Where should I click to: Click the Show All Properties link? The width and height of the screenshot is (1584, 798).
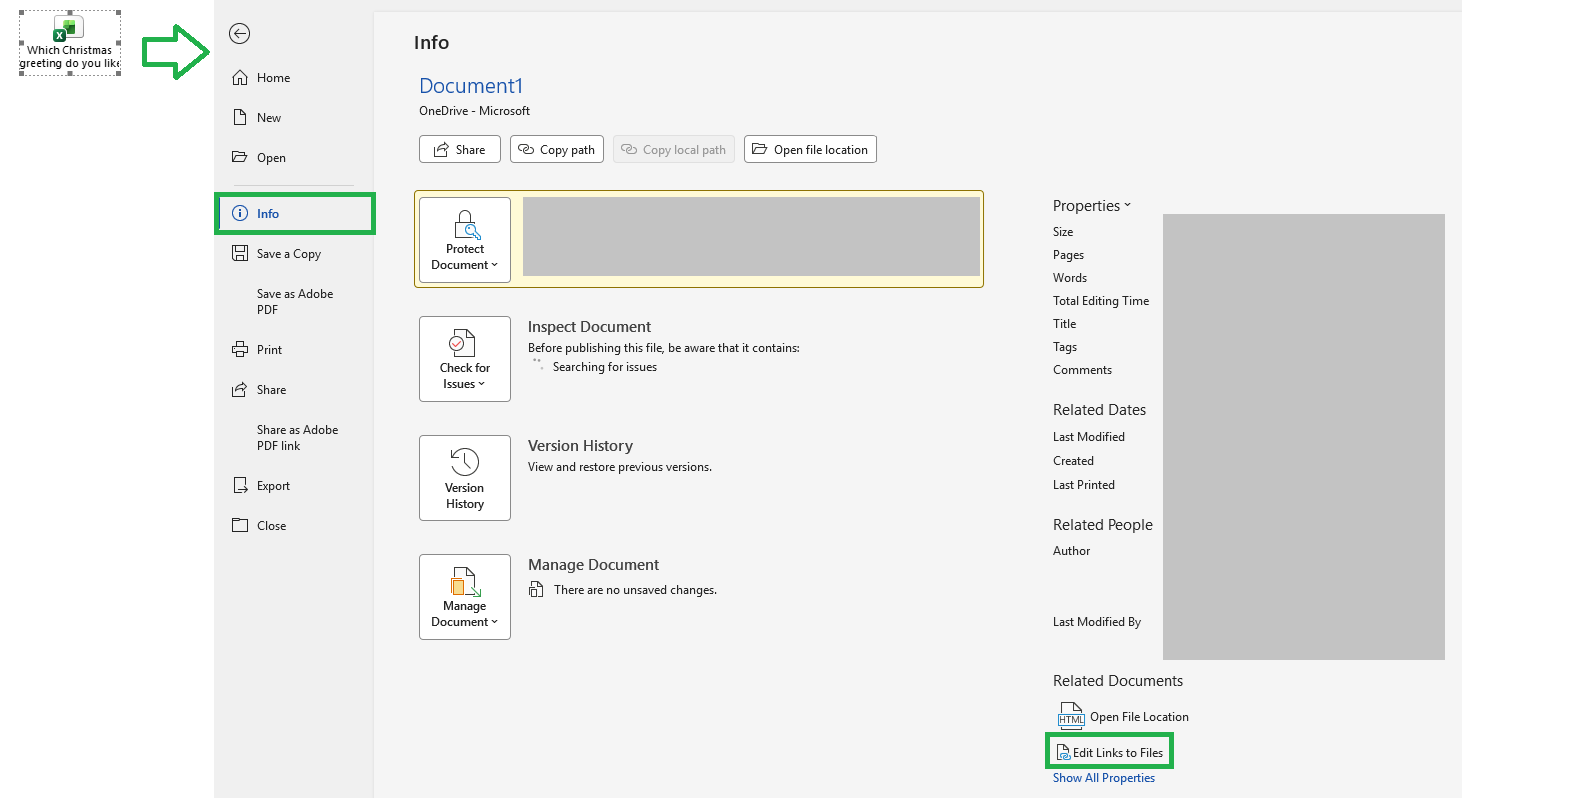click(1104, 778)
